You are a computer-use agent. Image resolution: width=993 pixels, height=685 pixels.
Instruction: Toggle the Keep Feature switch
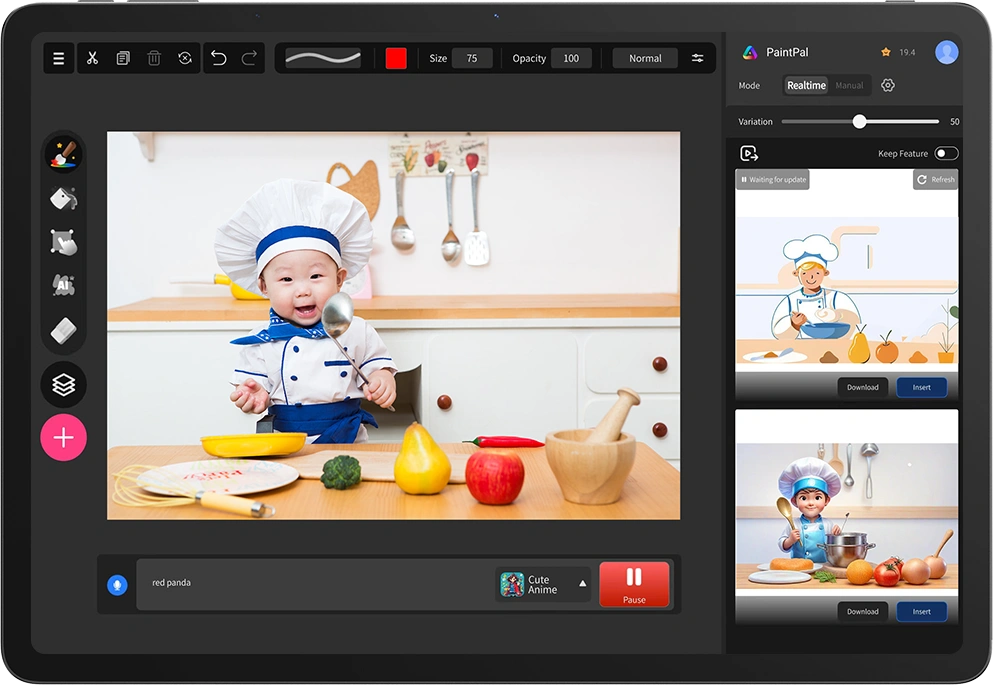click(x=945, y=153)
